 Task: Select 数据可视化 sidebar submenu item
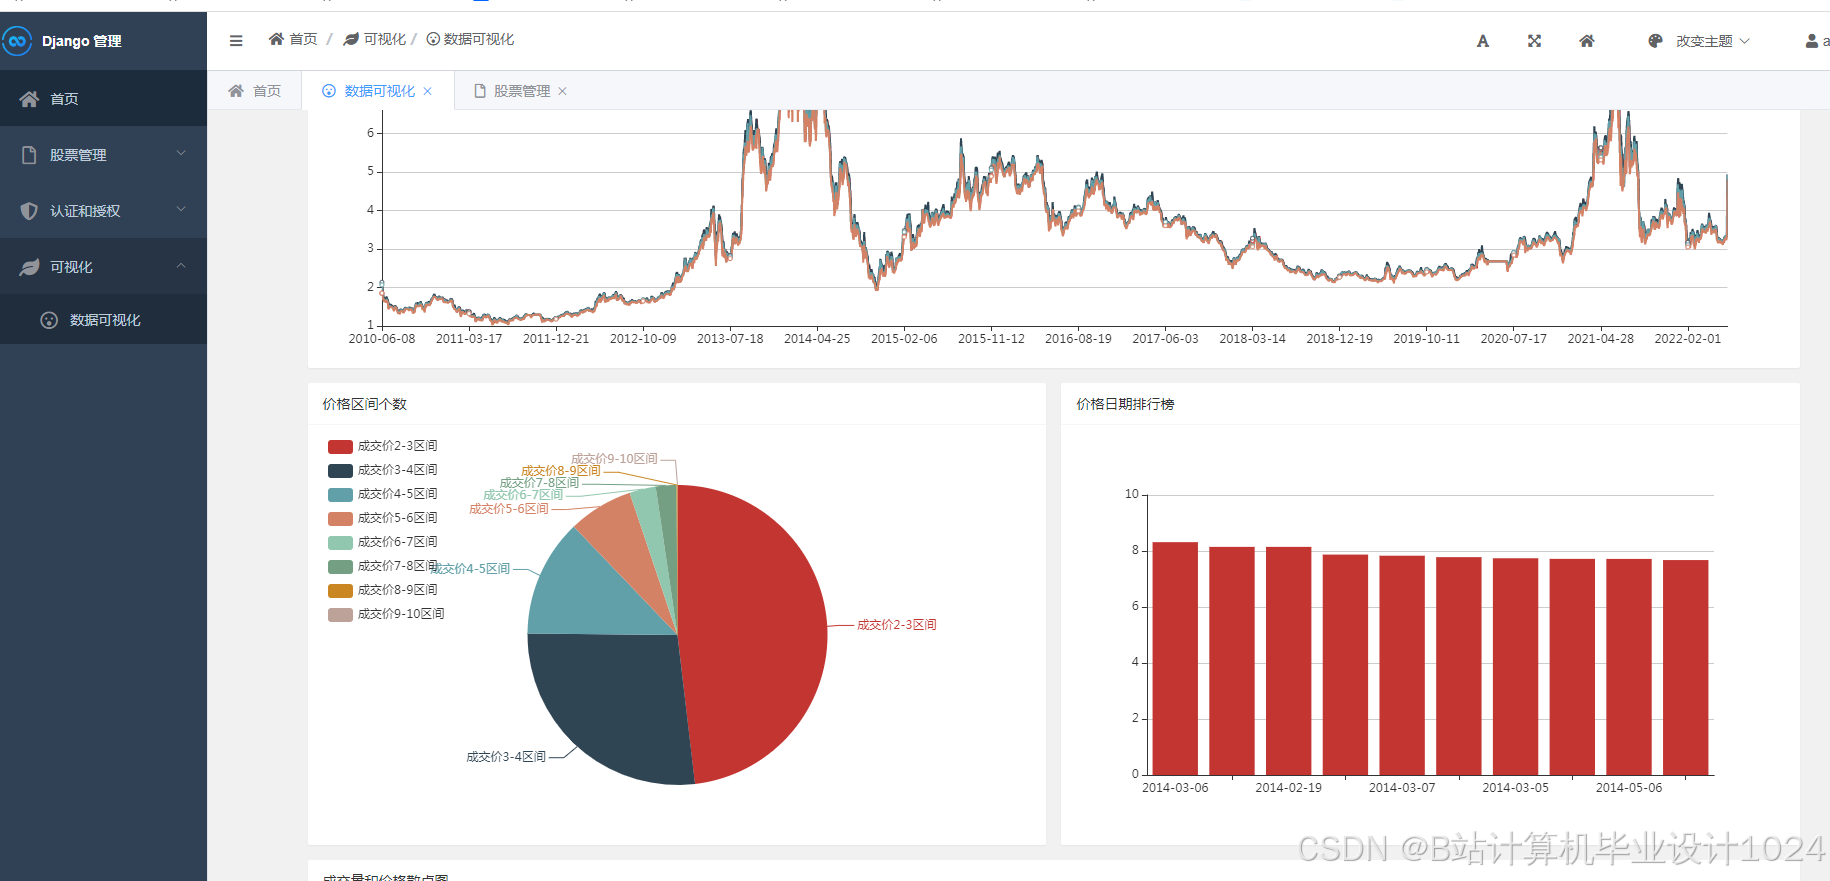tap(103, 320)
